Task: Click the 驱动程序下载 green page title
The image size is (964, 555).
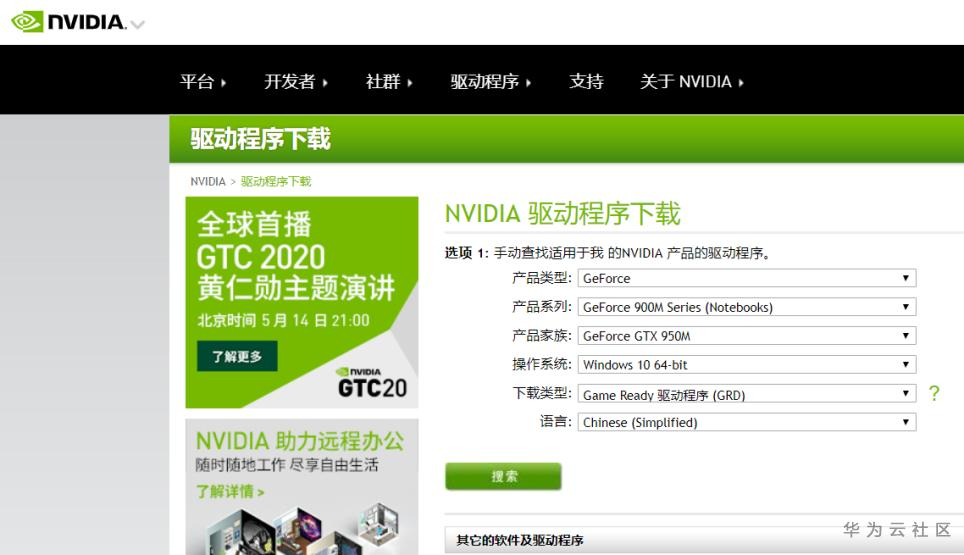Action: click(x=260, y=139)
